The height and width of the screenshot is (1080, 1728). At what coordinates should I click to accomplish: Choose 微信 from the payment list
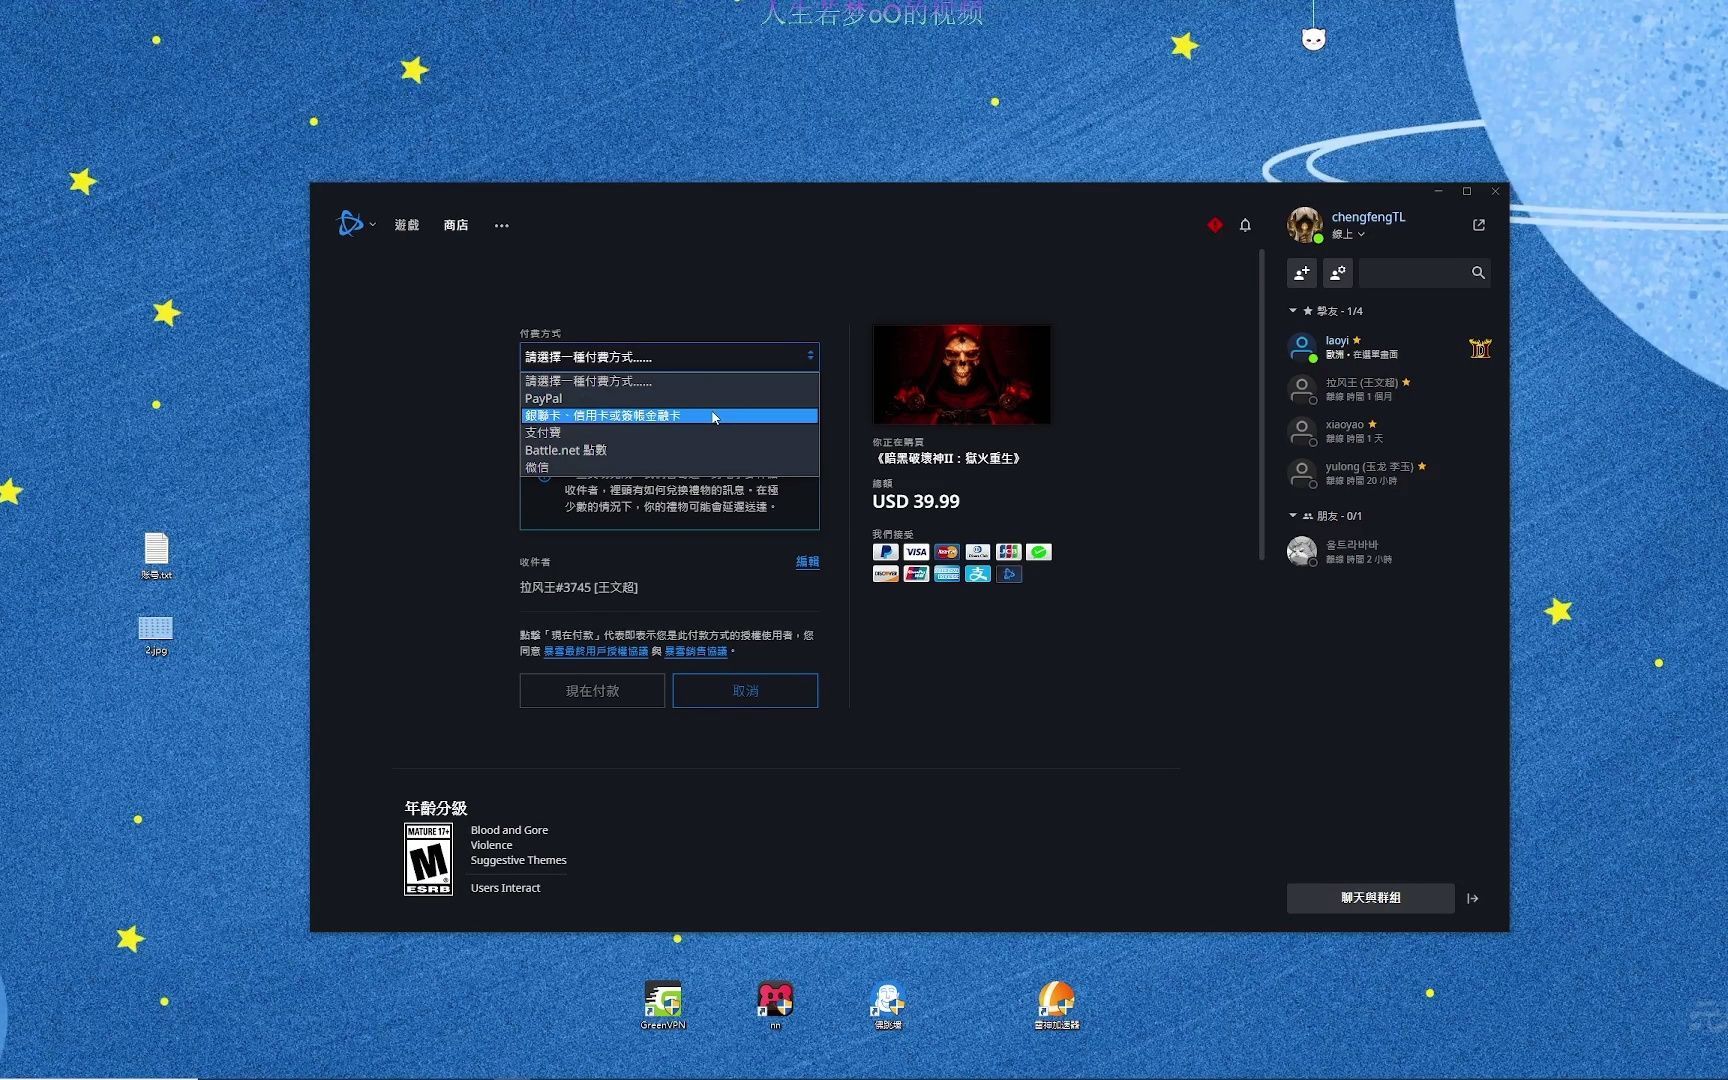[669, 467]
